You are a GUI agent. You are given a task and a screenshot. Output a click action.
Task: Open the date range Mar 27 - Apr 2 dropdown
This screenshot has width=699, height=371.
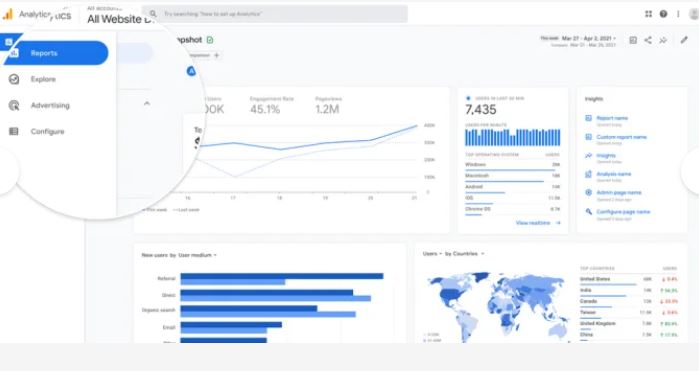[x=588, y=38]
